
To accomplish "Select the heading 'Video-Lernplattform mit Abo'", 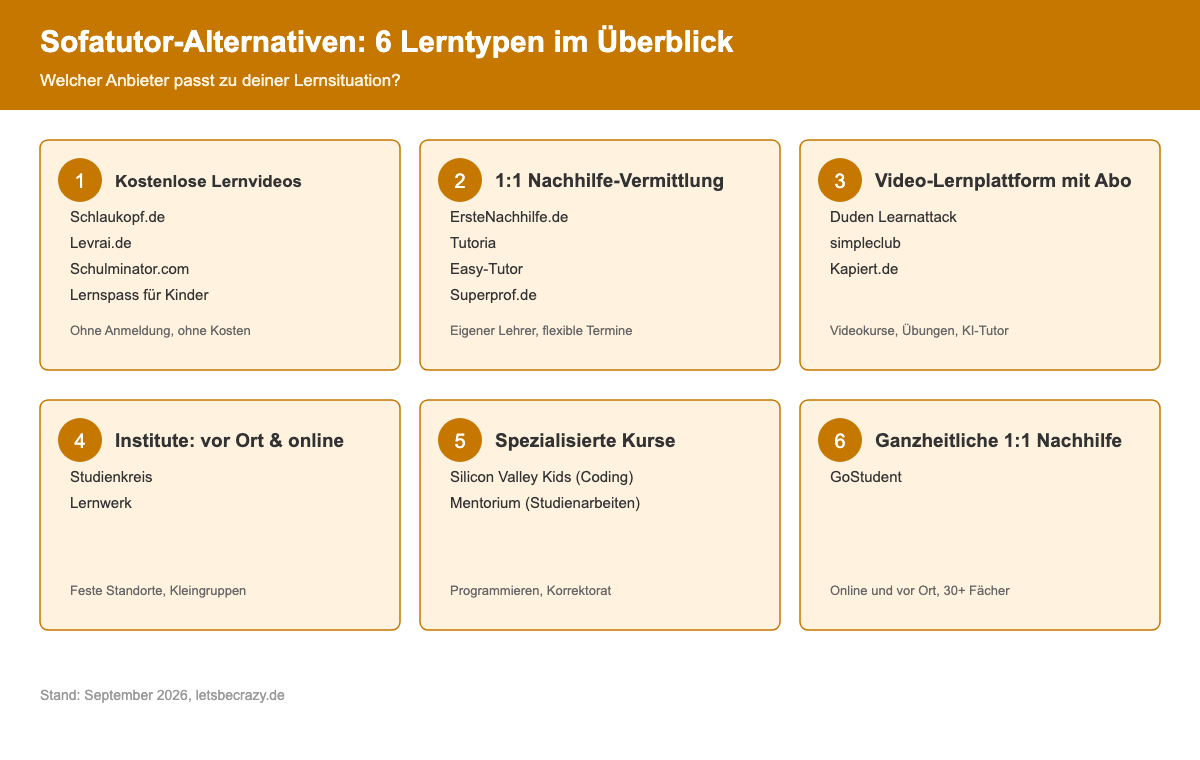I will (x=1003, y=181).
